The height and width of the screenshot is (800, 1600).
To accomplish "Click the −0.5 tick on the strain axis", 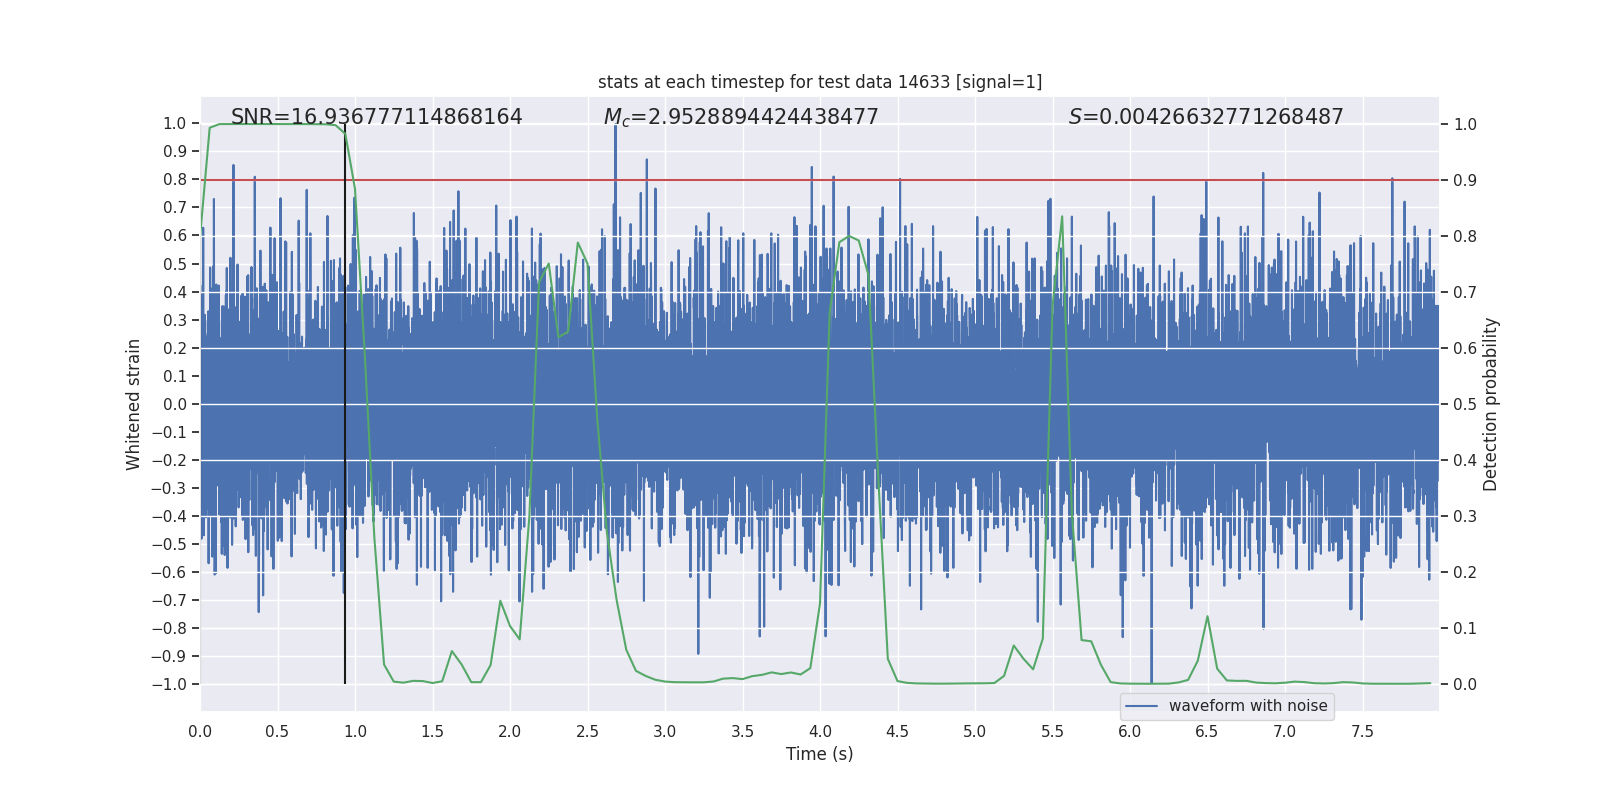I will pyautogui.click(x=169, y=544).
